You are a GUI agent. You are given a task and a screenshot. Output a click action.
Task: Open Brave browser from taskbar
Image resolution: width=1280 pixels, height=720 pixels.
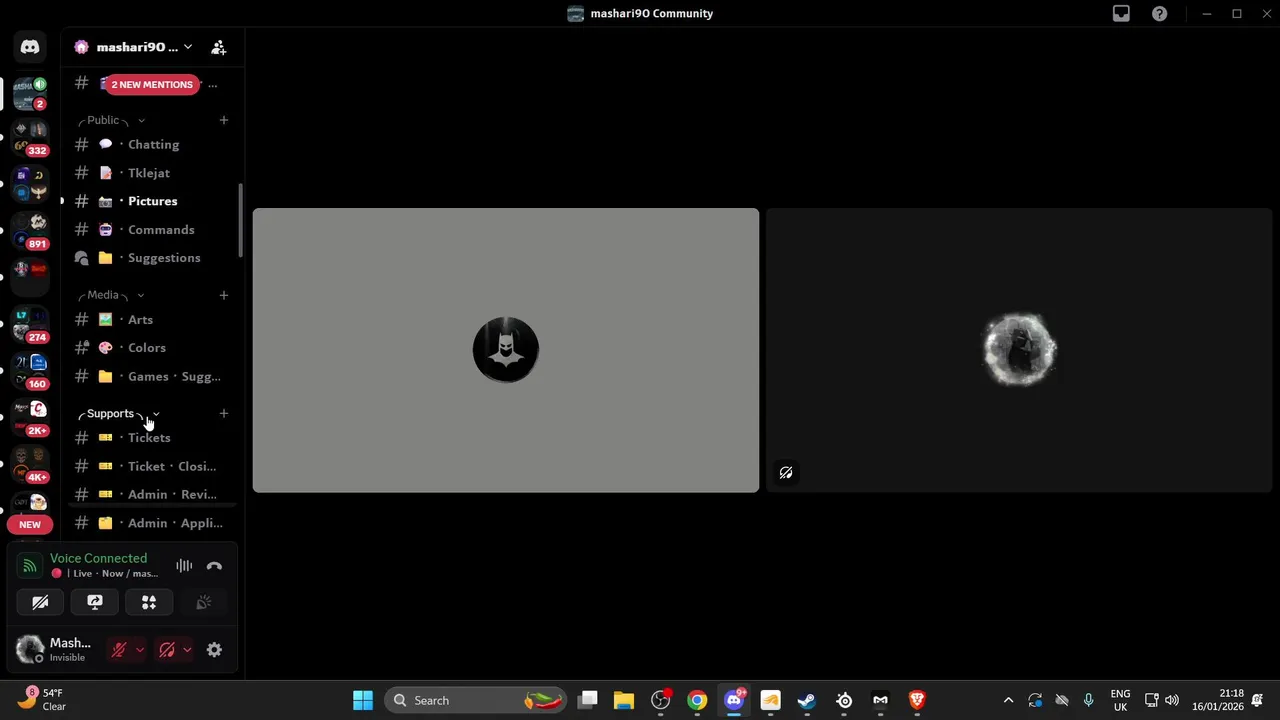click(x=916, y=700)
